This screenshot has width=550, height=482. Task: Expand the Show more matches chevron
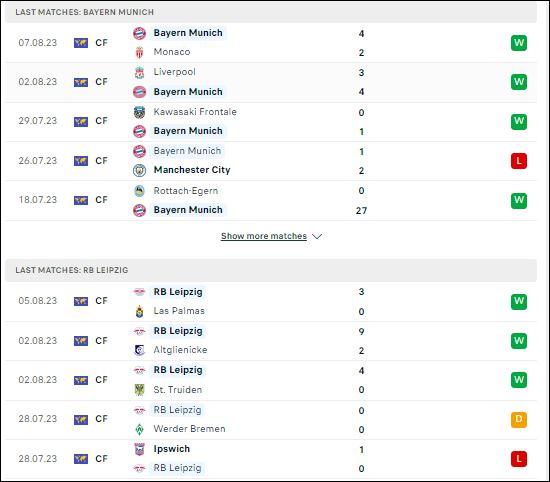pyautogui.click(x=317, y=236)
